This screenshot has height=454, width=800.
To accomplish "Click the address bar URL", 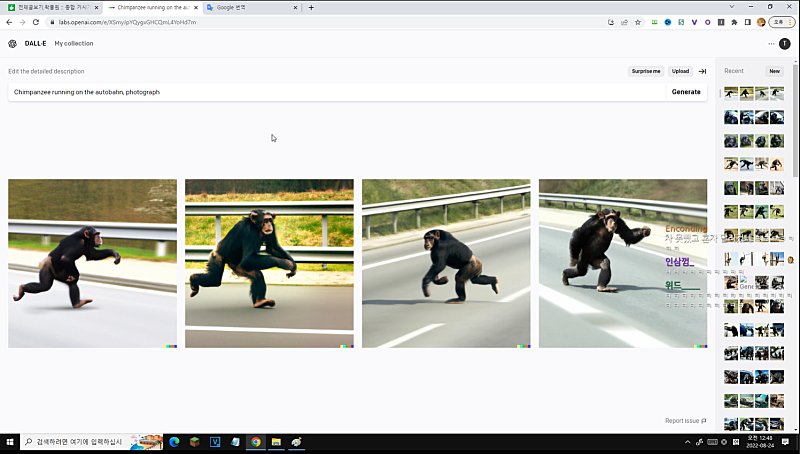I will 127,22.
